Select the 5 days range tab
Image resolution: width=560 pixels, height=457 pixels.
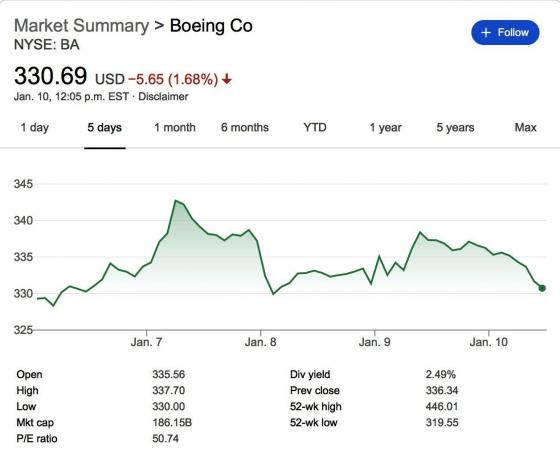[105, 127]
